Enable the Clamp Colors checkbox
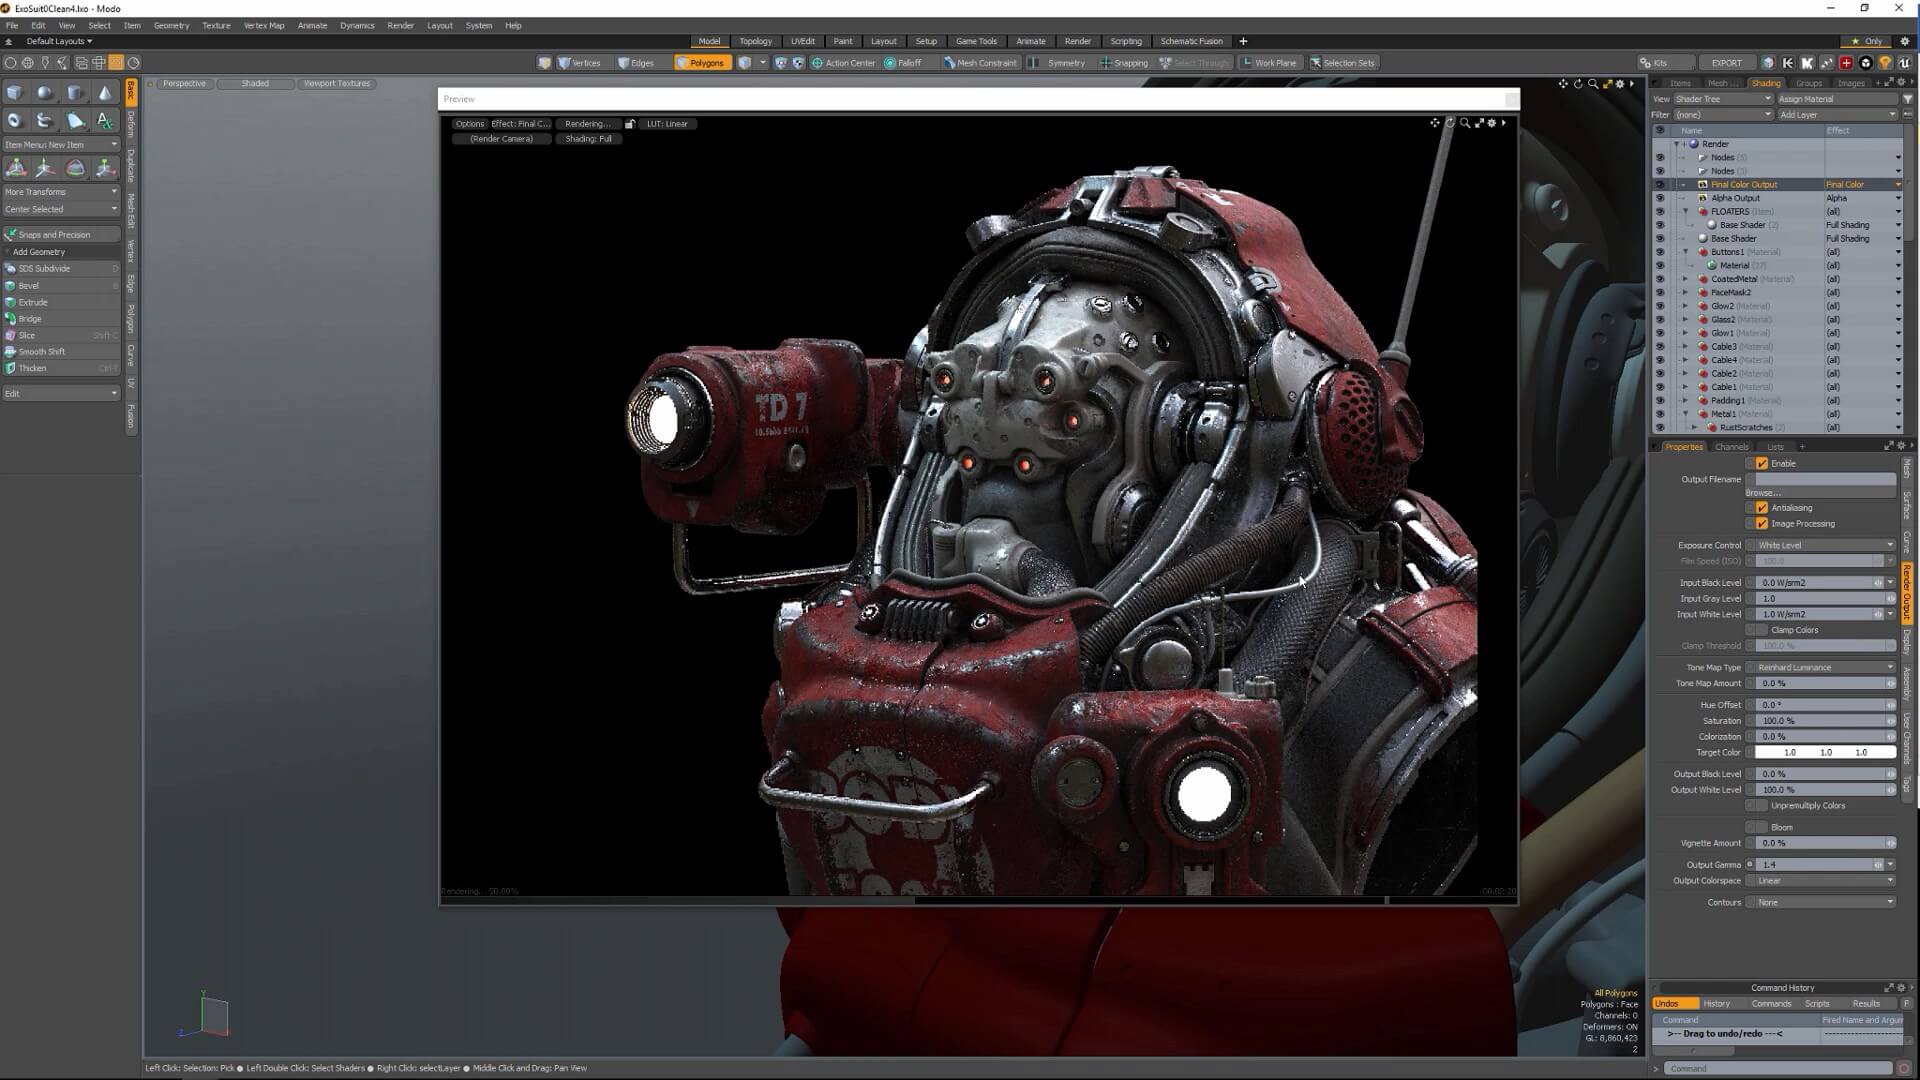The width and height of the screenshot is (1920, 1080). 1762,630
